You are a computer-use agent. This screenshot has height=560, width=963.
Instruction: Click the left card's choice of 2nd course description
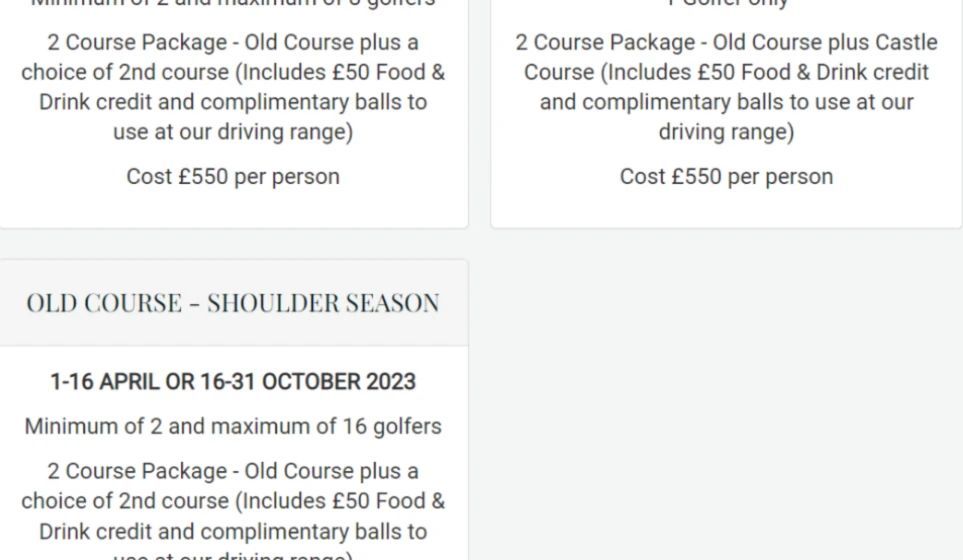(x=233, y=87)
